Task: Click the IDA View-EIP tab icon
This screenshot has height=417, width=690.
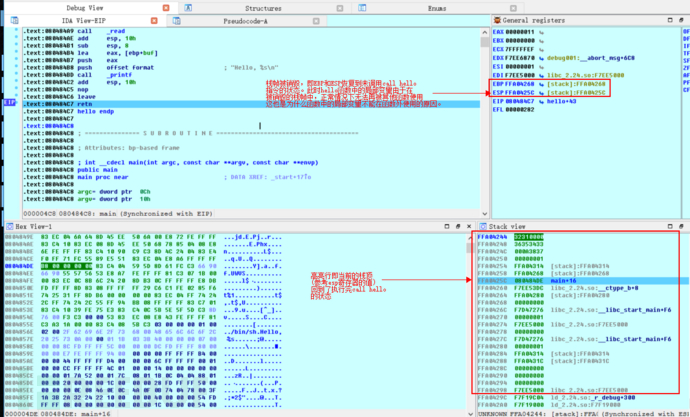Action: point(15,20)
